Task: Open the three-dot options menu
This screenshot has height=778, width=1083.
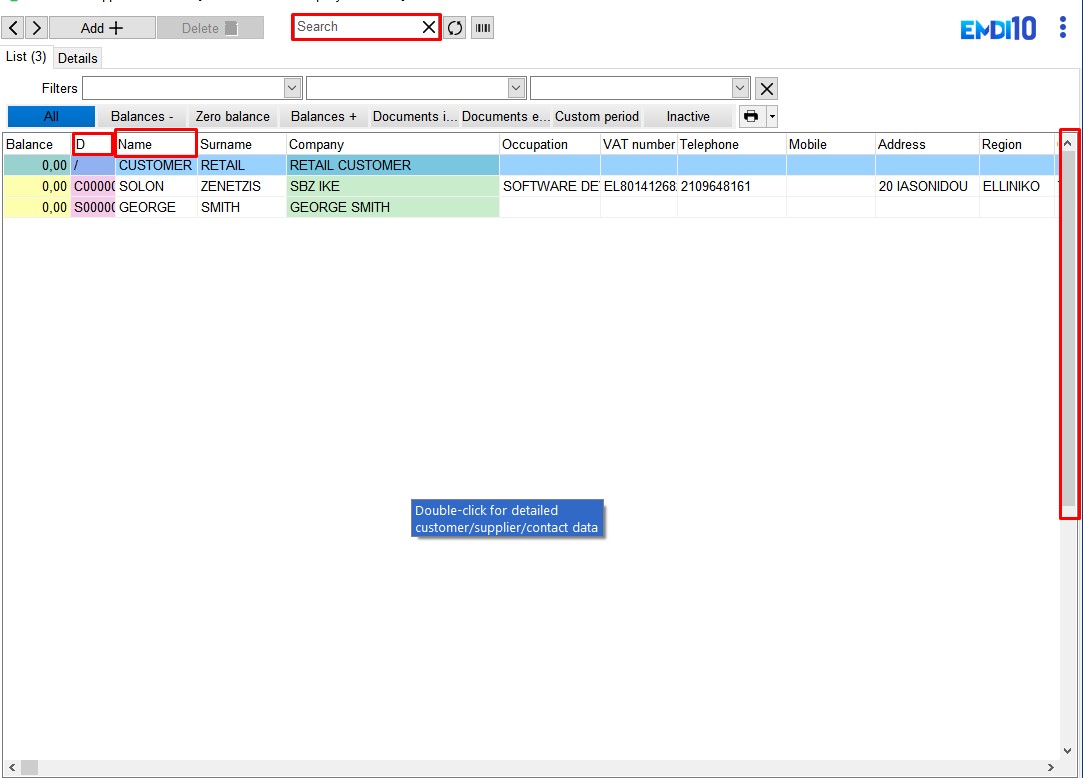Action: click(1062, 28)
